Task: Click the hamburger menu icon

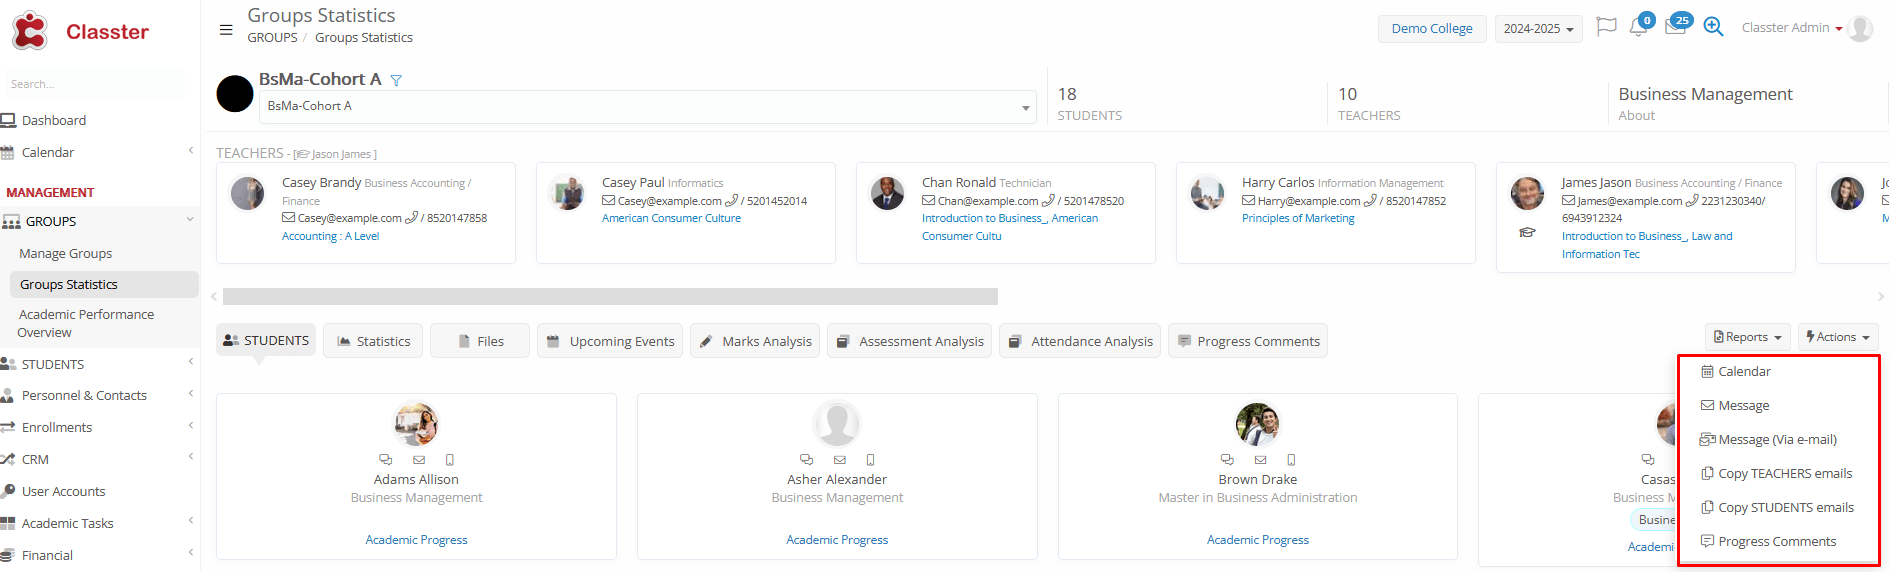Action: [x=226, y=30]
